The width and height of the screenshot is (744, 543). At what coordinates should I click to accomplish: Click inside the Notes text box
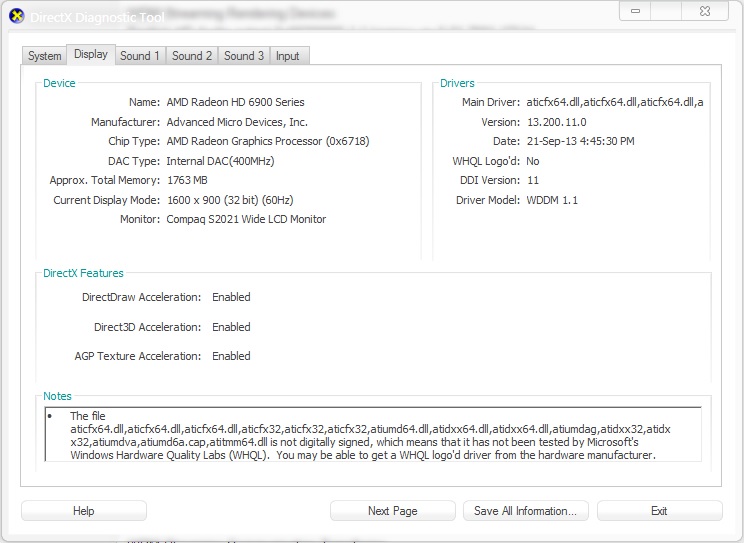[372, 435]
